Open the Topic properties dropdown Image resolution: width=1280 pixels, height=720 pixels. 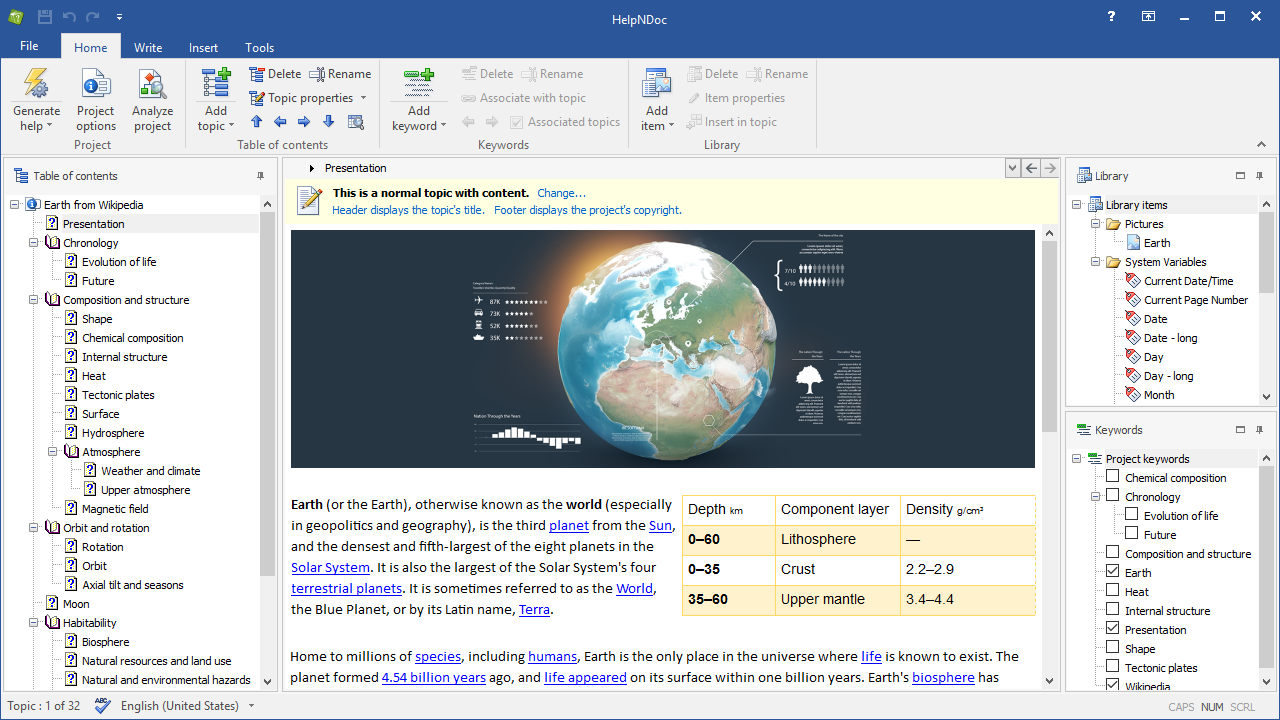click(x=310, y=98)
